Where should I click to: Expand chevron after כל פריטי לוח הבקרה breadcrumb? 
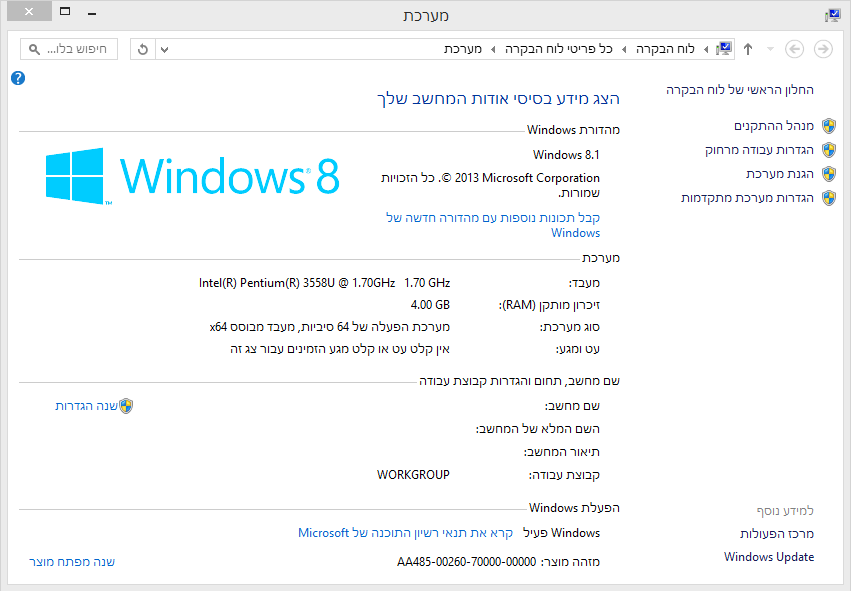pyautogui.click(x=493, y=49)
